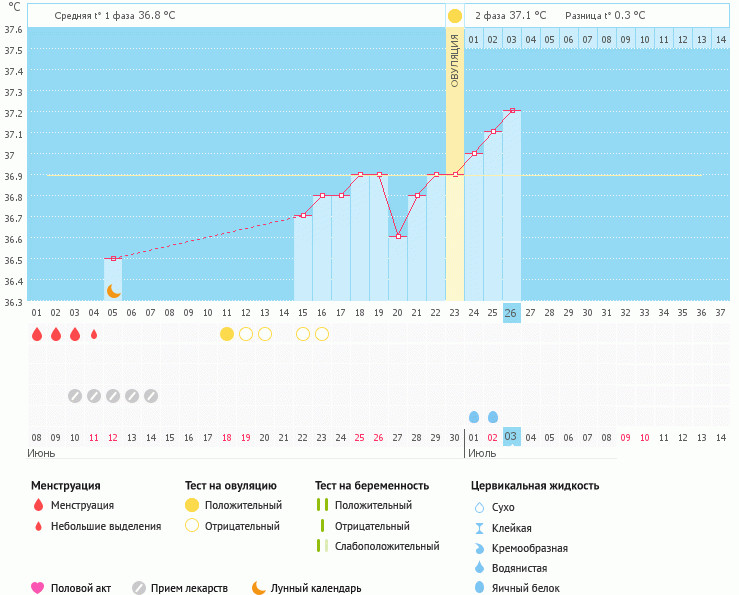Click the gray medication icon in the legend
This screenshot has height=595, width=739.
(x=139, y=588)
